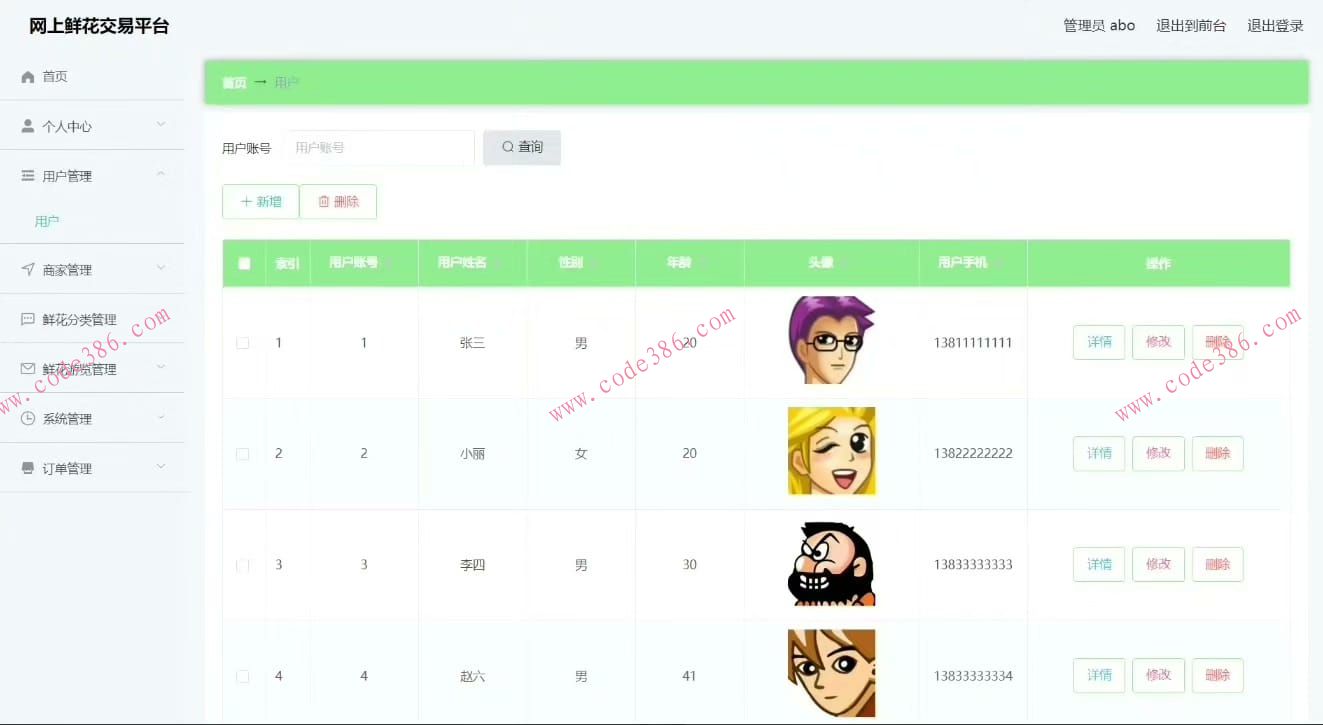Click the chat icon for 鲜花分类管理
This screenshot has height=725, width=1323.
28,320
